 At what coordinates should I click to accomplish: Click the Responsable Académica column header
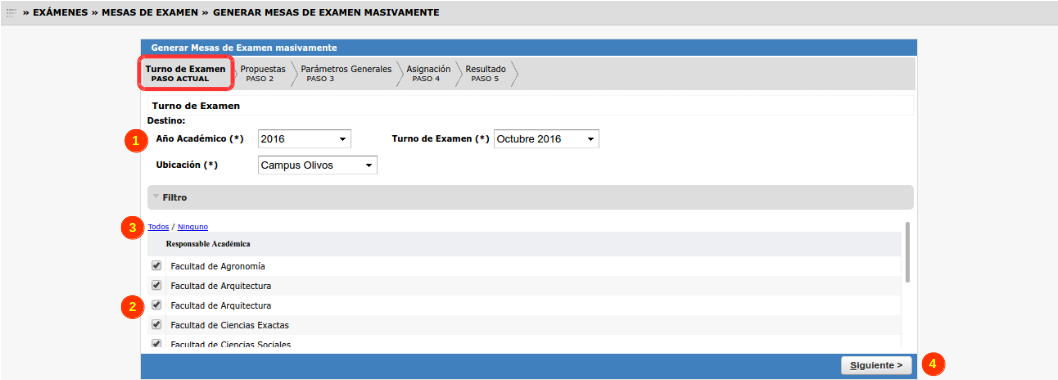coord(209,244)
